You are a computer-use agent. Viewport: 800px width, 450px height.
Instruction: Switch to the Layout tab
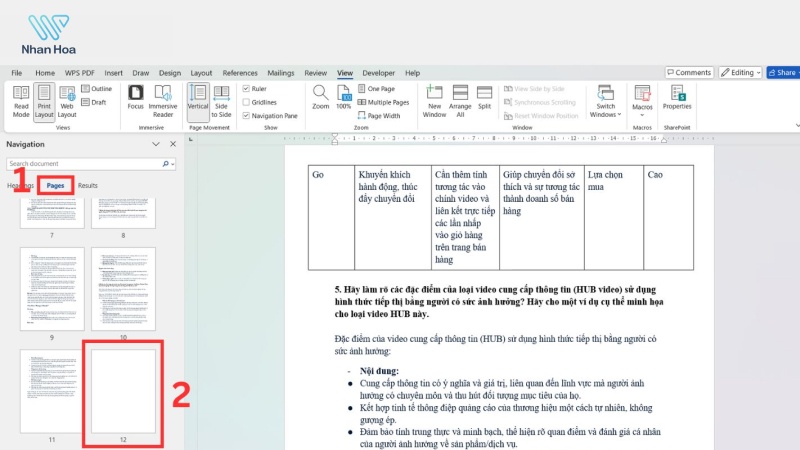pos(201,73)
